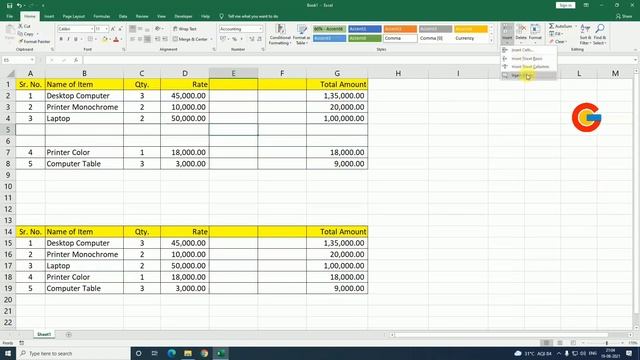Open Conditional Formatting
Image resolution: width=640 pixels, height=360 pixels.
tap(280, 35)
